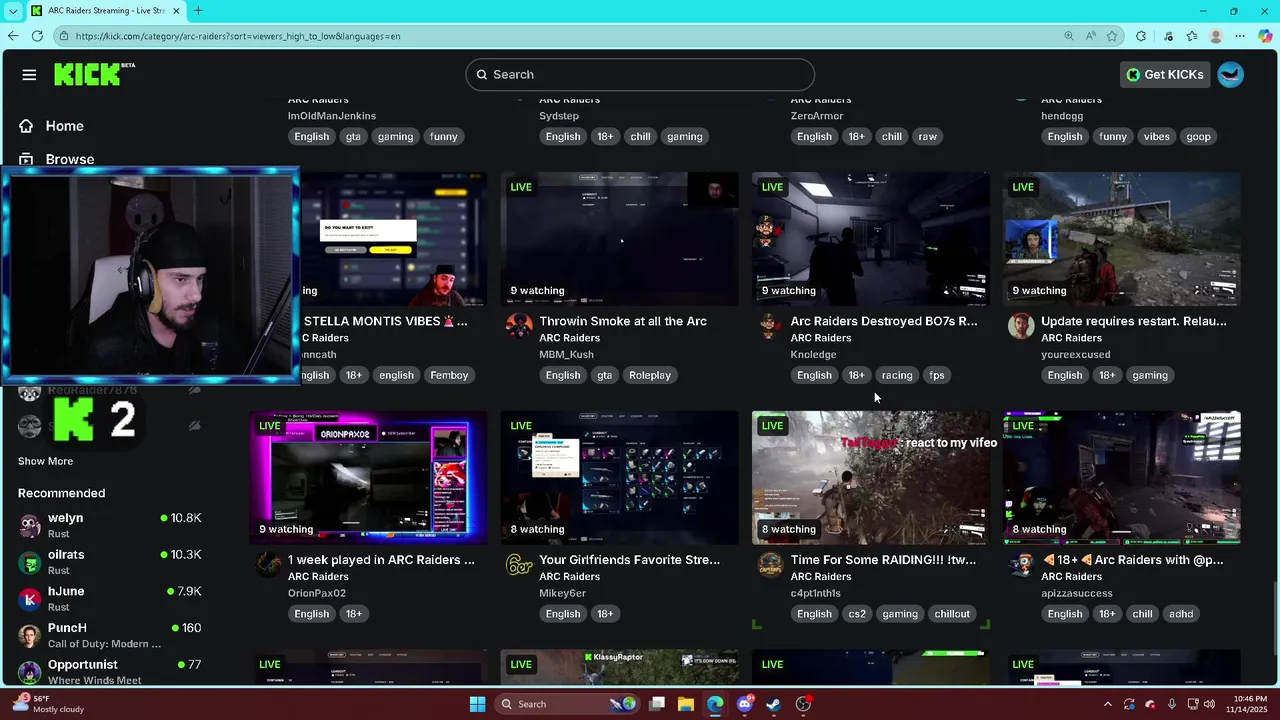Open the browser profile account icon

point(1216,36)
